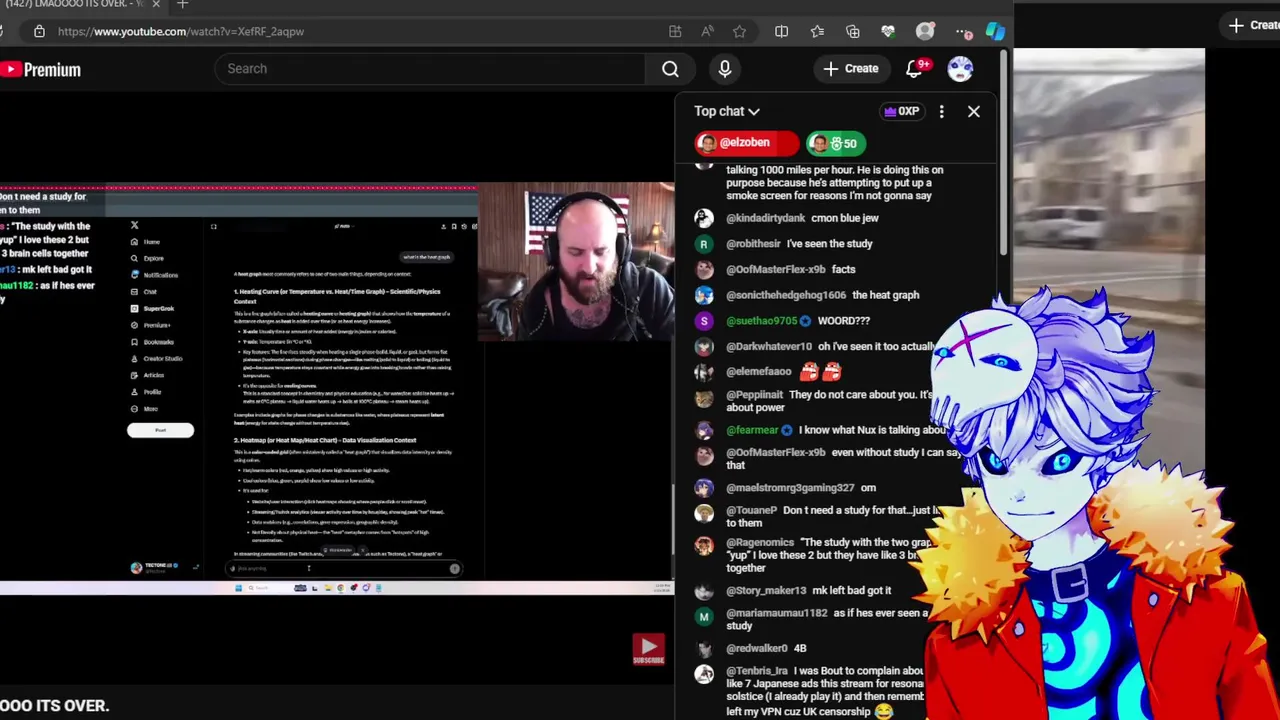The width and height of the screenshot is (1280, 720).
Task: Open the apps grid icon in address bar
Action: click(x=675, y=31)
